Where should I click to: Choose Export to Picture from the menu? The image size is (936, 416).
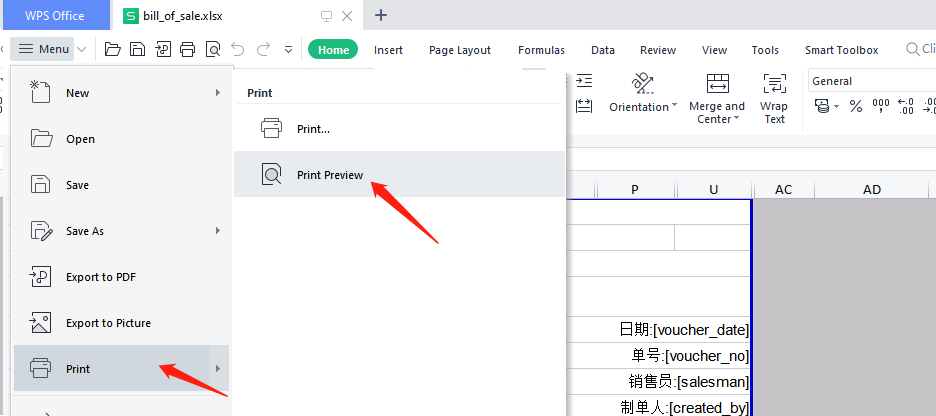pyautogui.click(x=108, y=323)
